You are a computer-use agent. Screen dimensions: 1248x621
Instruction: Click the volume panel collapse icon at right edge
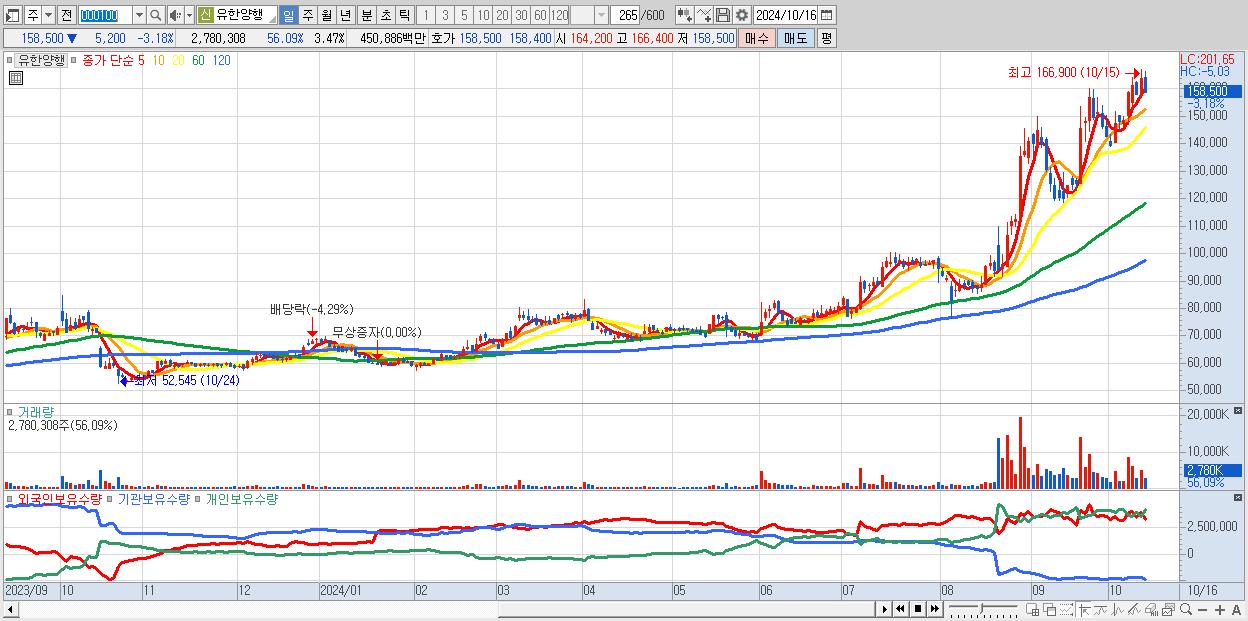coord(1240,411)
